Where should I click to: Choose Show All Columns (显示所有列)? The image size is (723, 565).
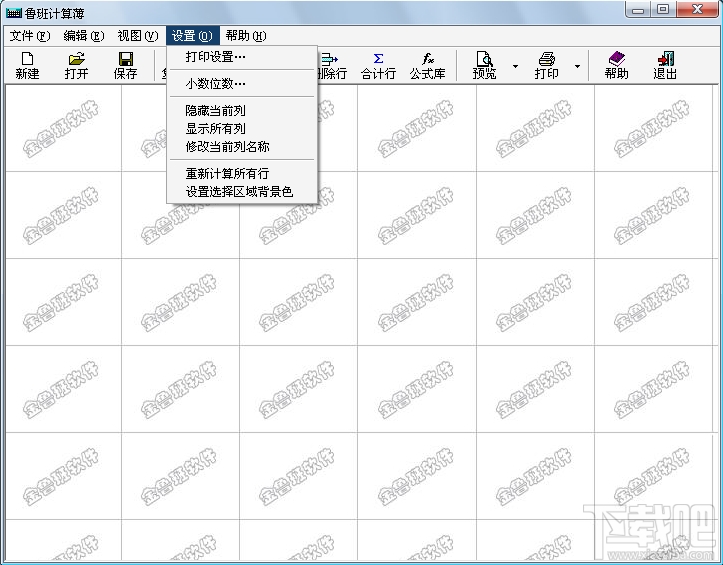pos(242,129)
